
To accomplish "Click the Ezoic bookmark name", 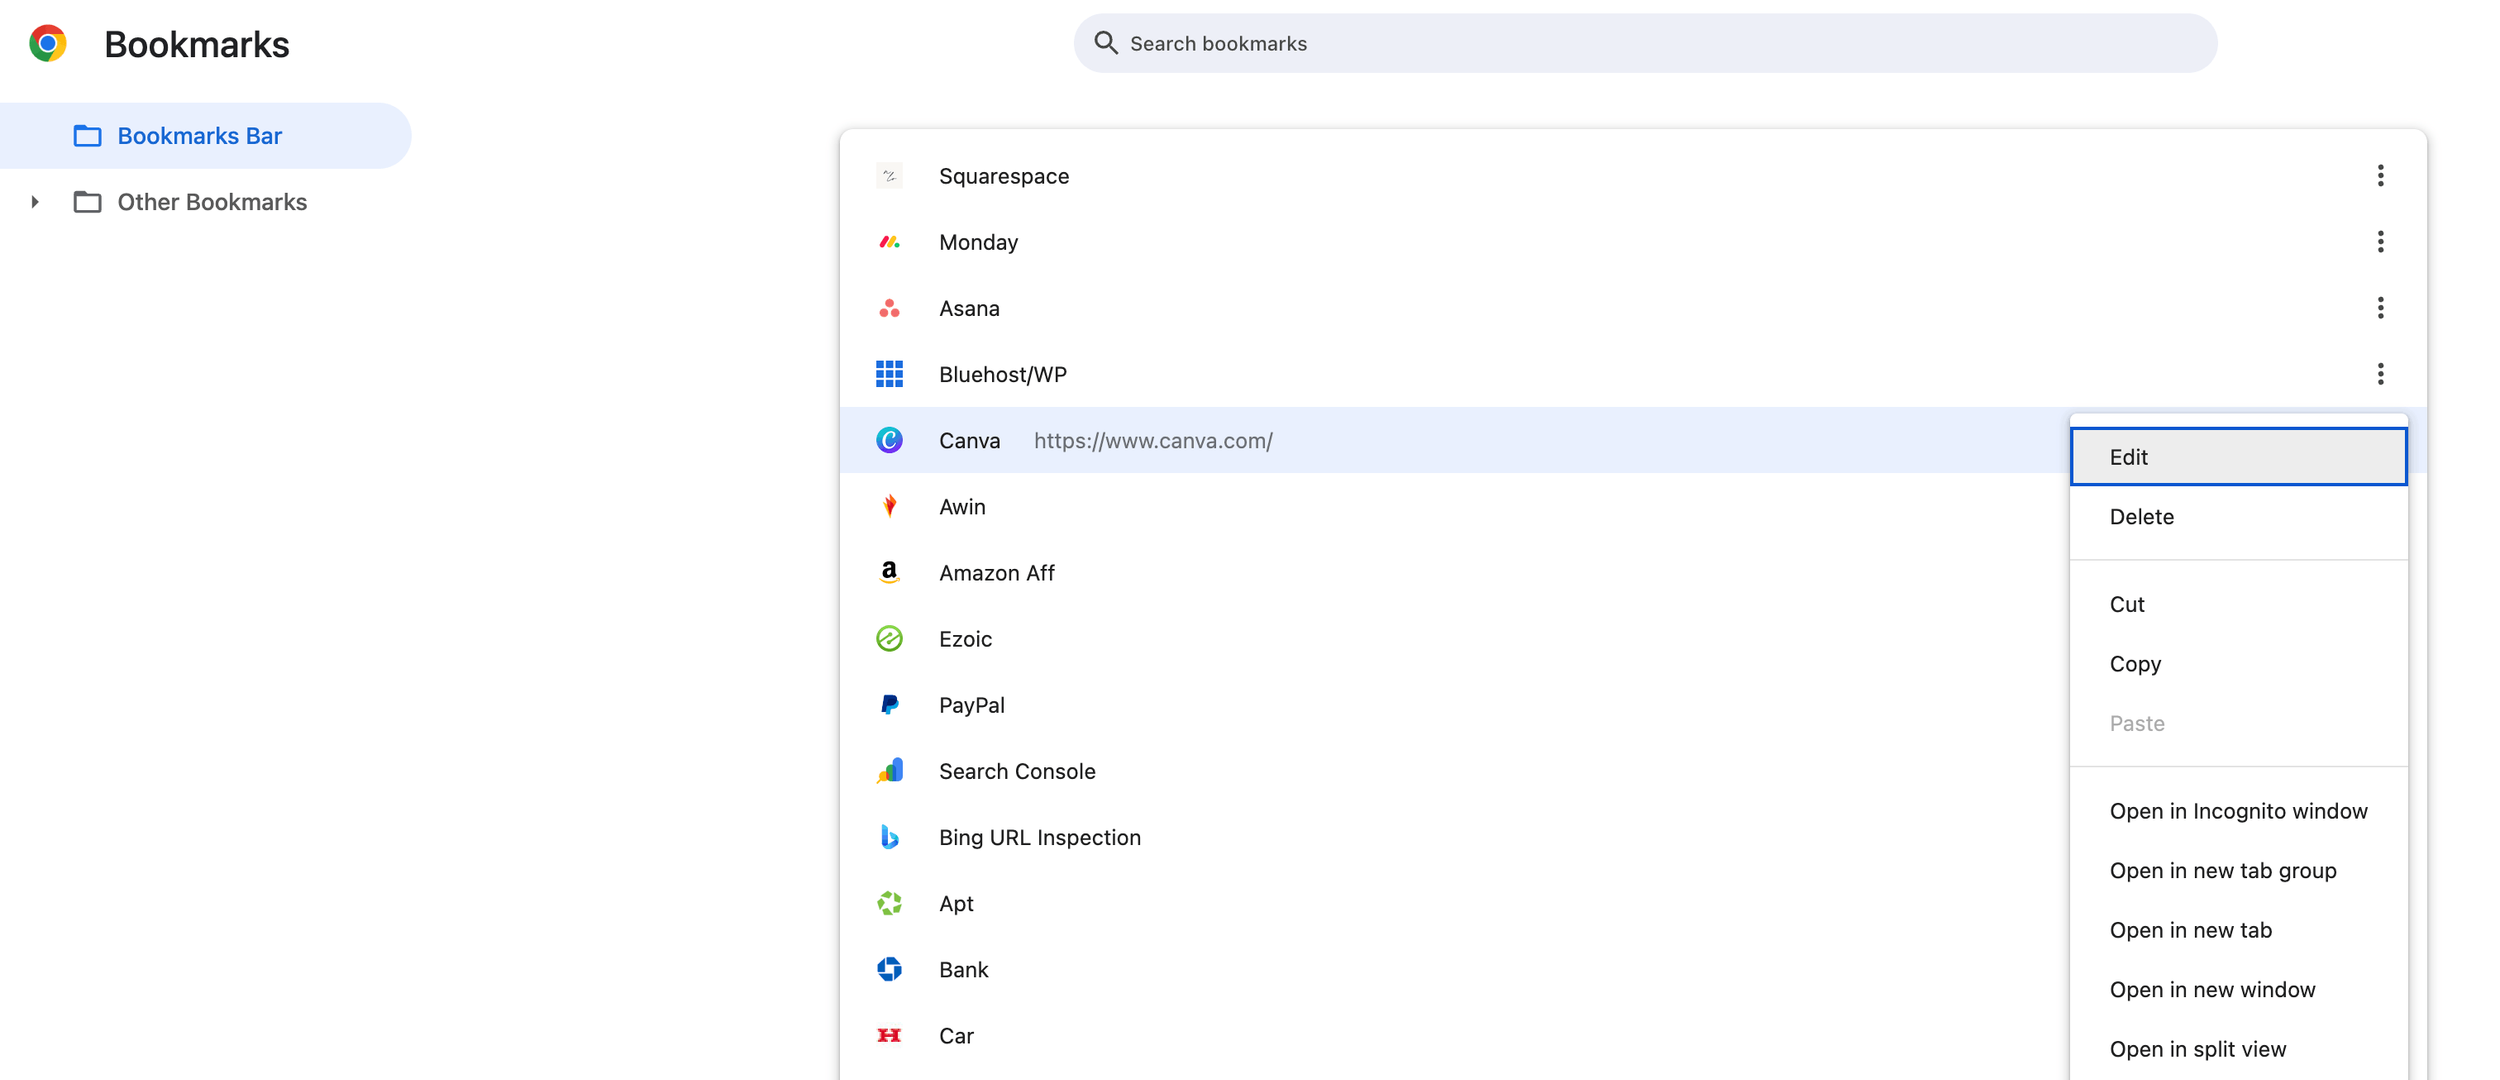I will click(x=965, y=638).
